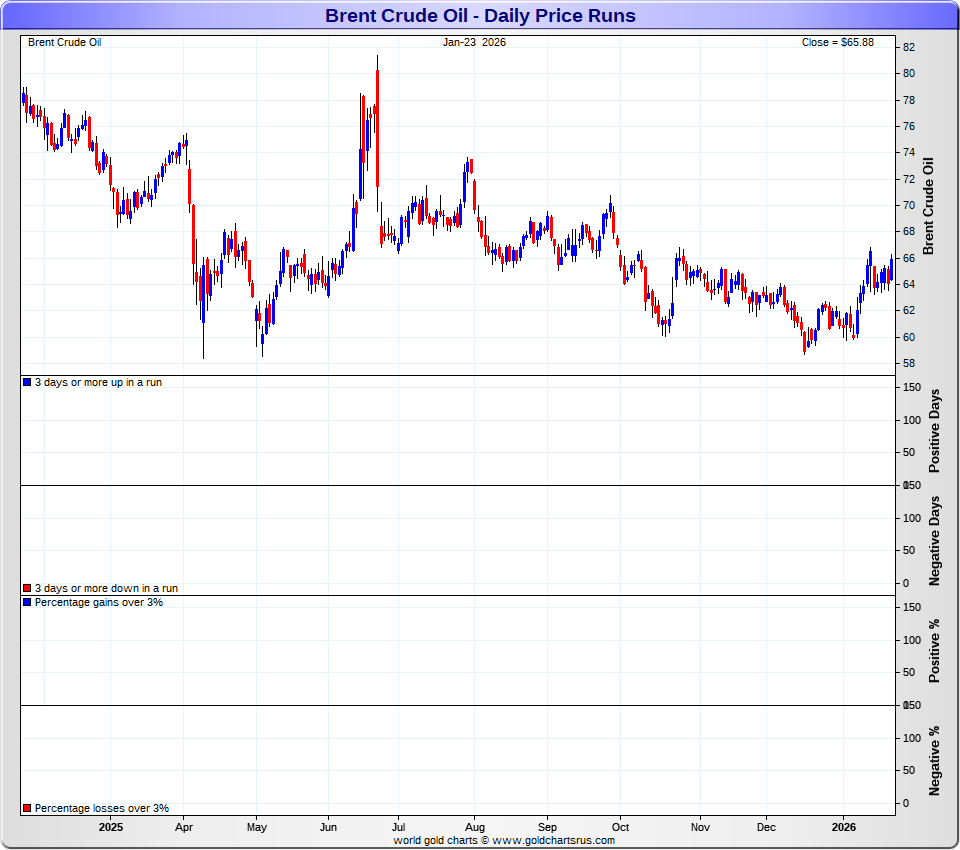Image resolution: width=960 pixels, height=850 pixels.
Task: Click the 'Close = $65.88' value
Action: pyautogui.click(x=838, y=42)
